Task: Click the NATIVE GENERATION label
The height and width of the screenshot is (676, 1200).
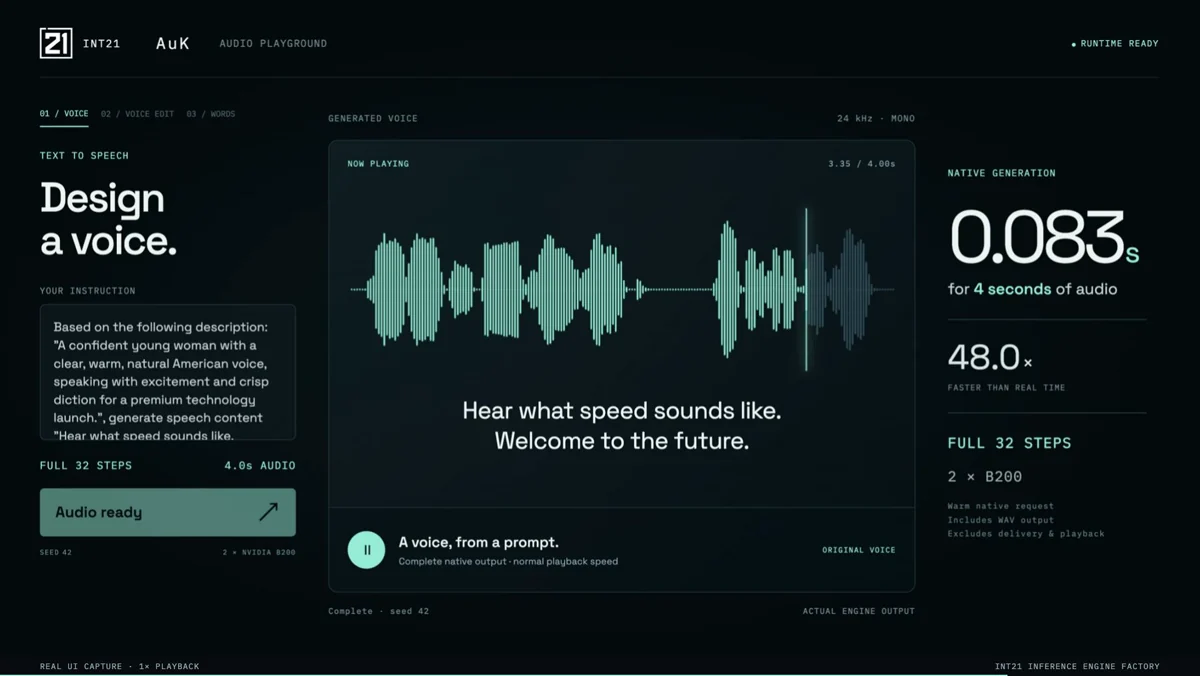Action: point(1002,173)
